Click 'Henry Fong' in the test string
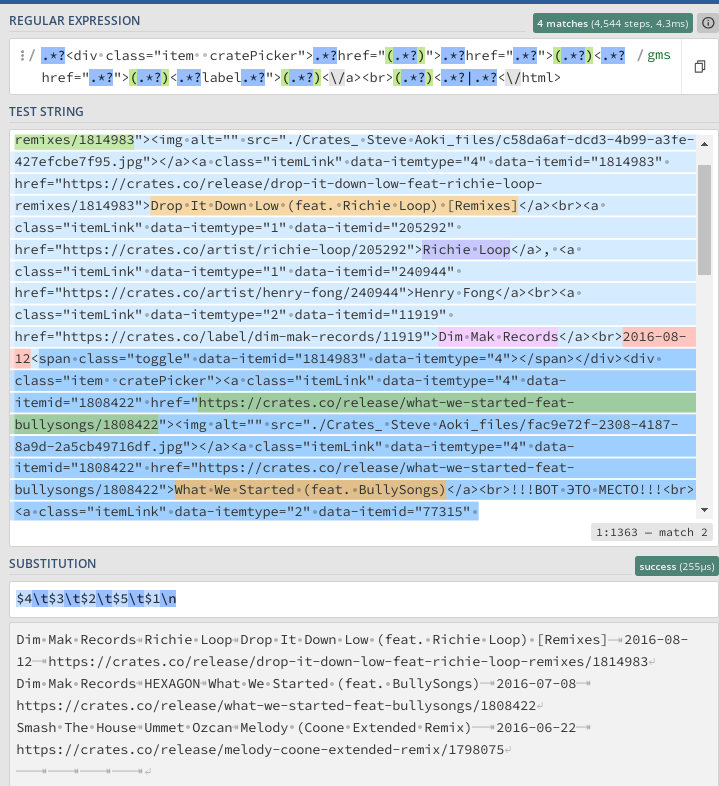Viewport: 719px width, 786px height. (x=454, y=293)
